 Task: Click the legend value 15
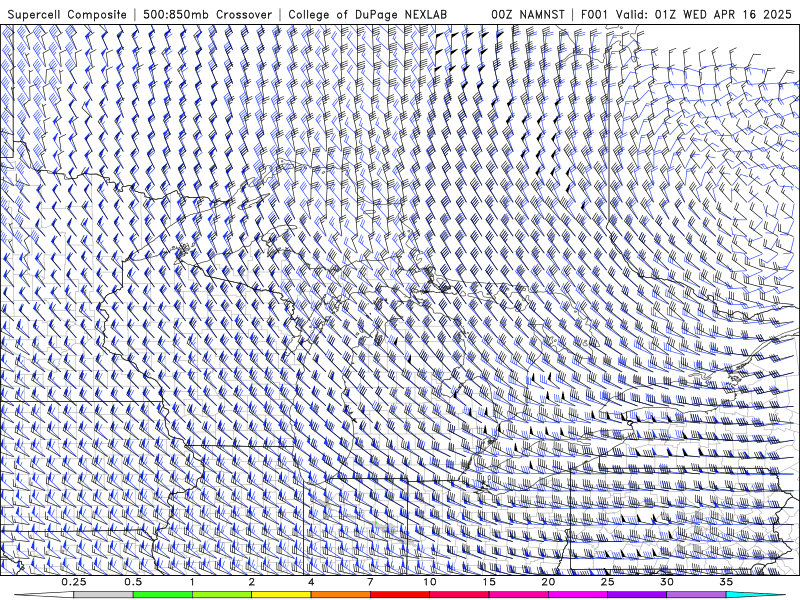[x=489, y=582]
